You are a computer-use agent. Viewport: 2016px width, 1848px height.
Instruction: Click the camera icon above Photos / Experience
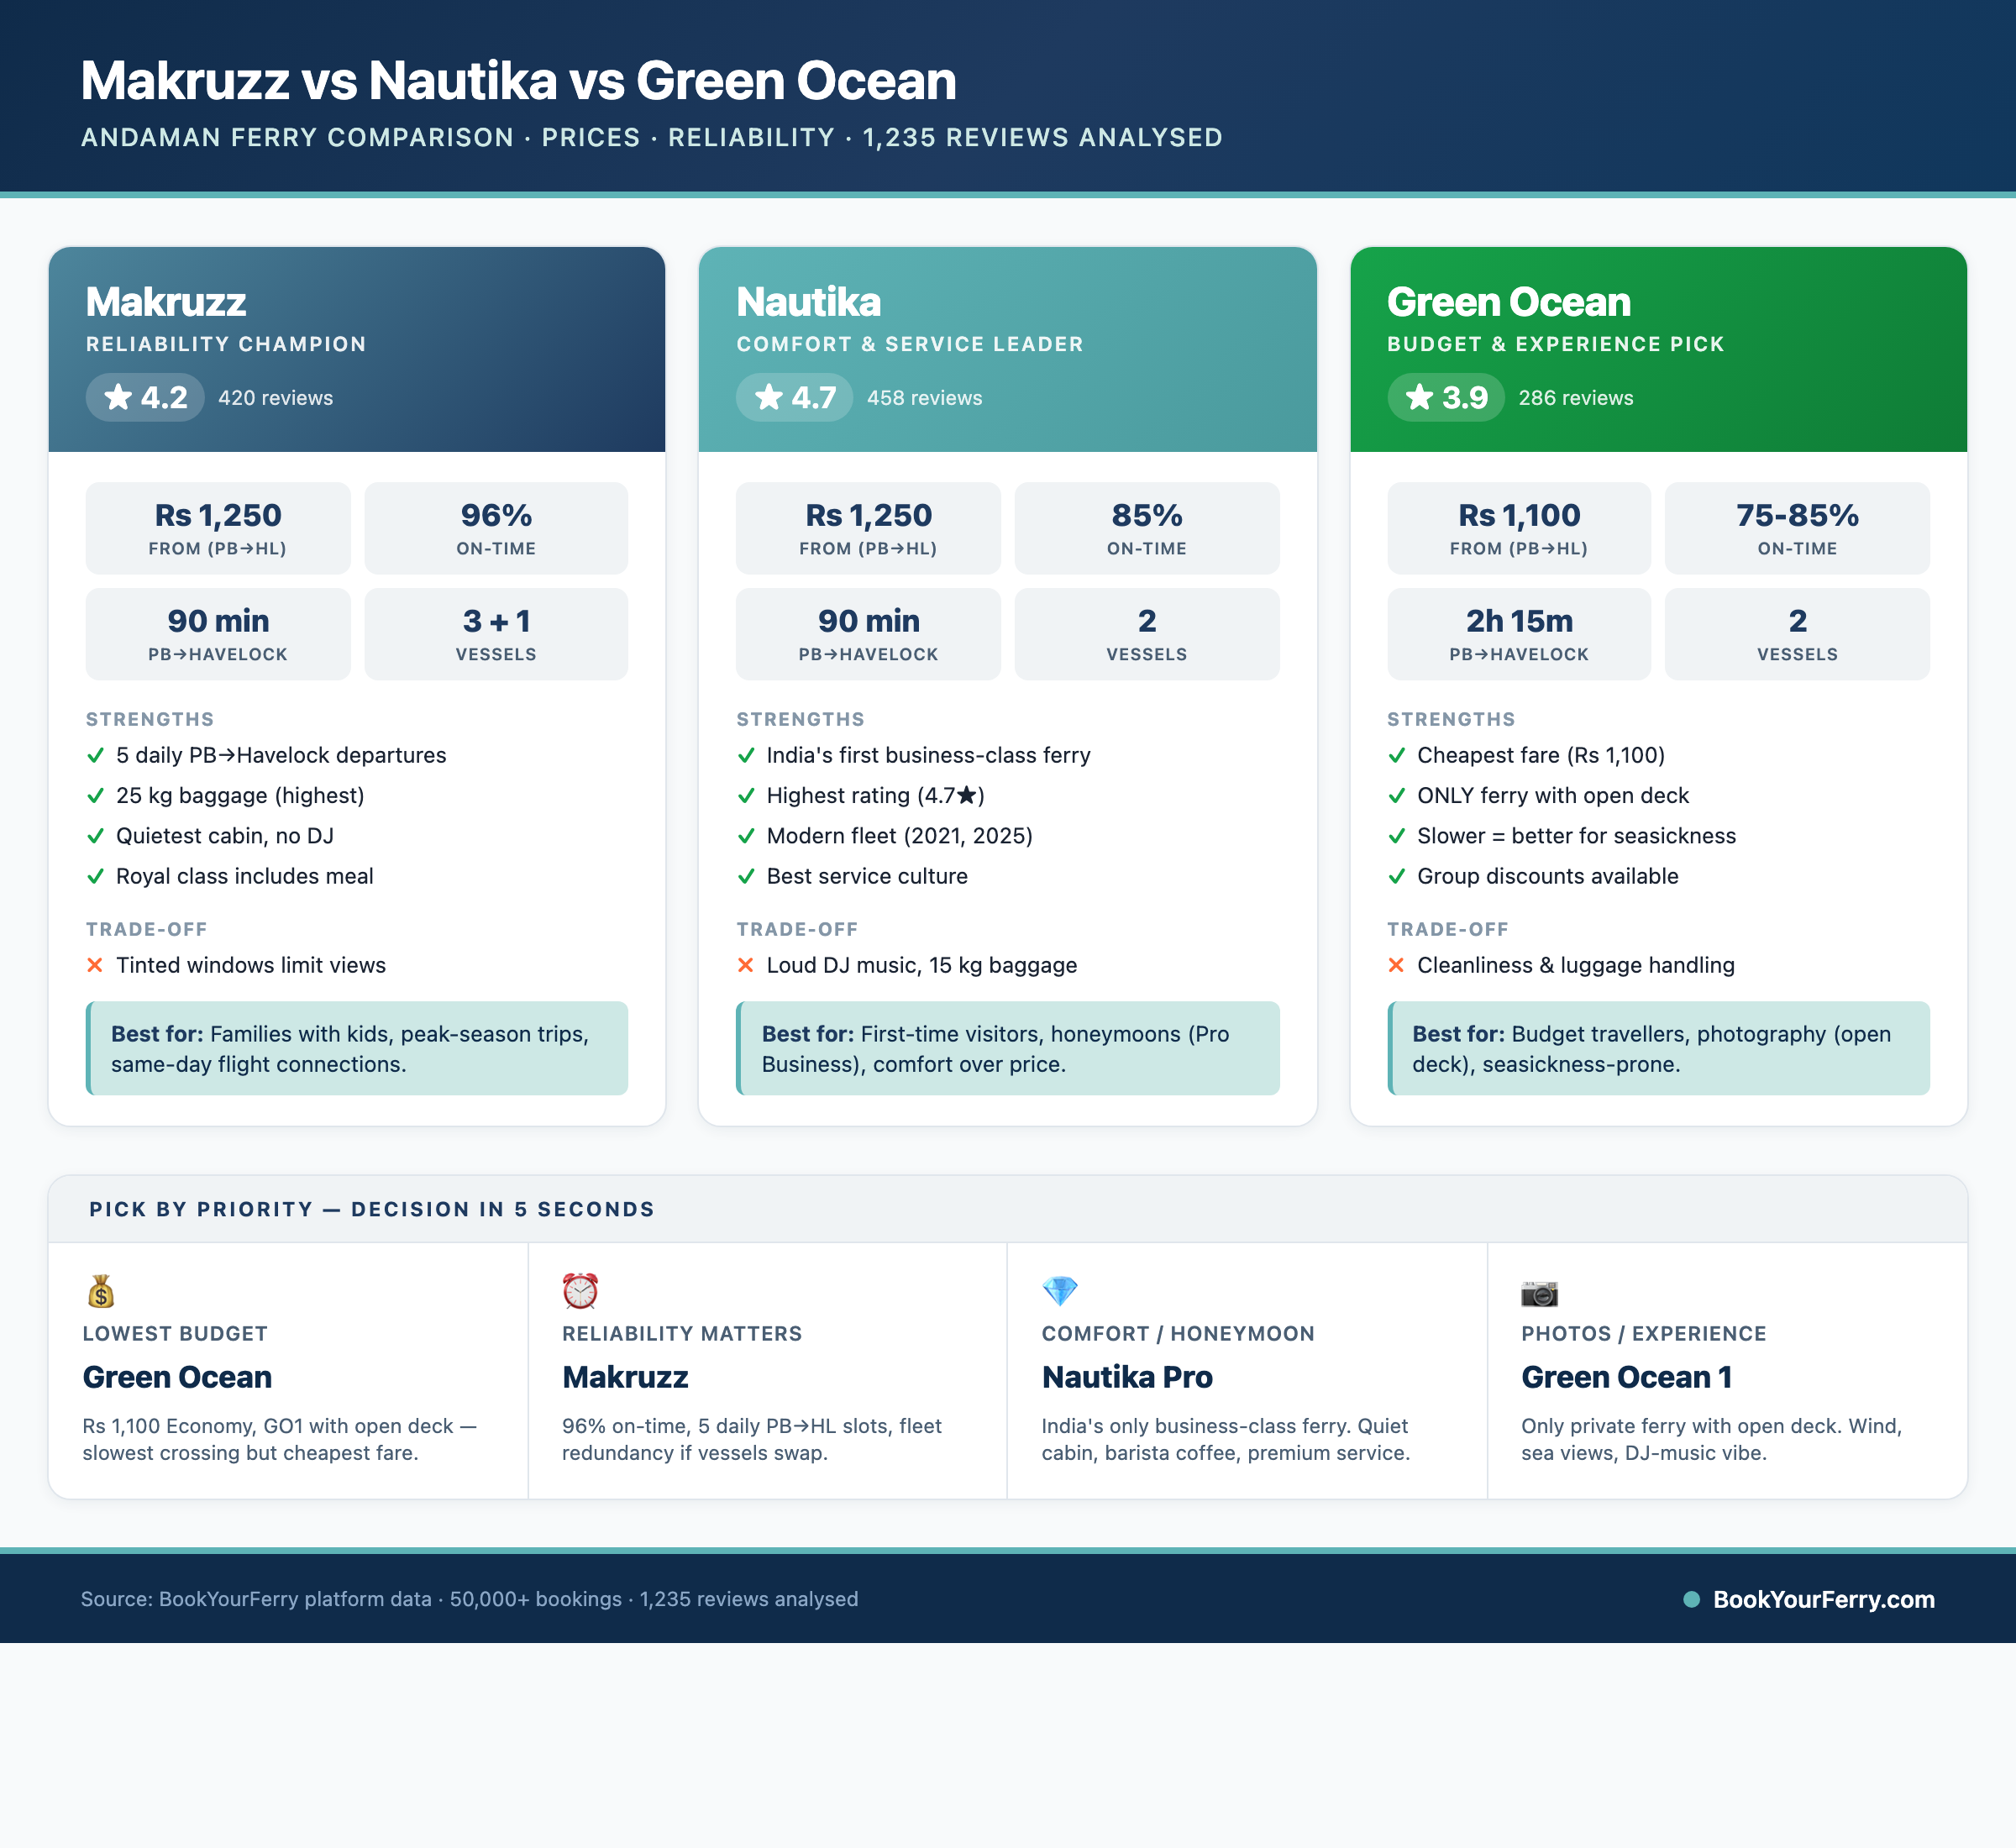pyautogui.click(x=1539, y=1293)
